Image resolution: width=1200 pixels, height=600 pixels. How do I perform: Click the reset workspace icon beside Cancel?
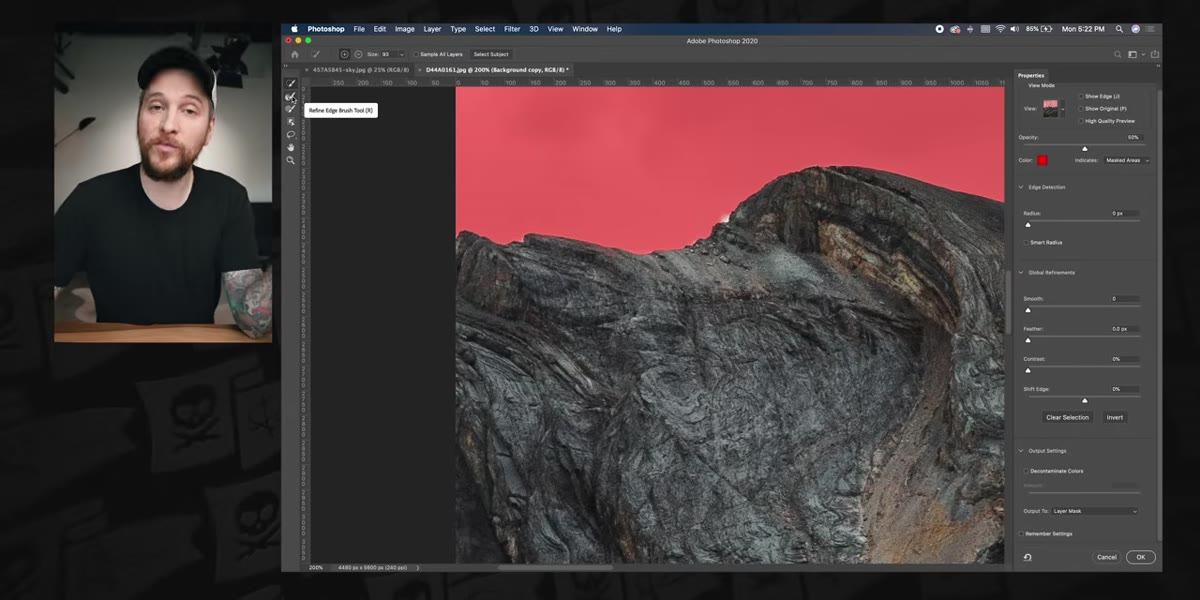[1027, 557]
